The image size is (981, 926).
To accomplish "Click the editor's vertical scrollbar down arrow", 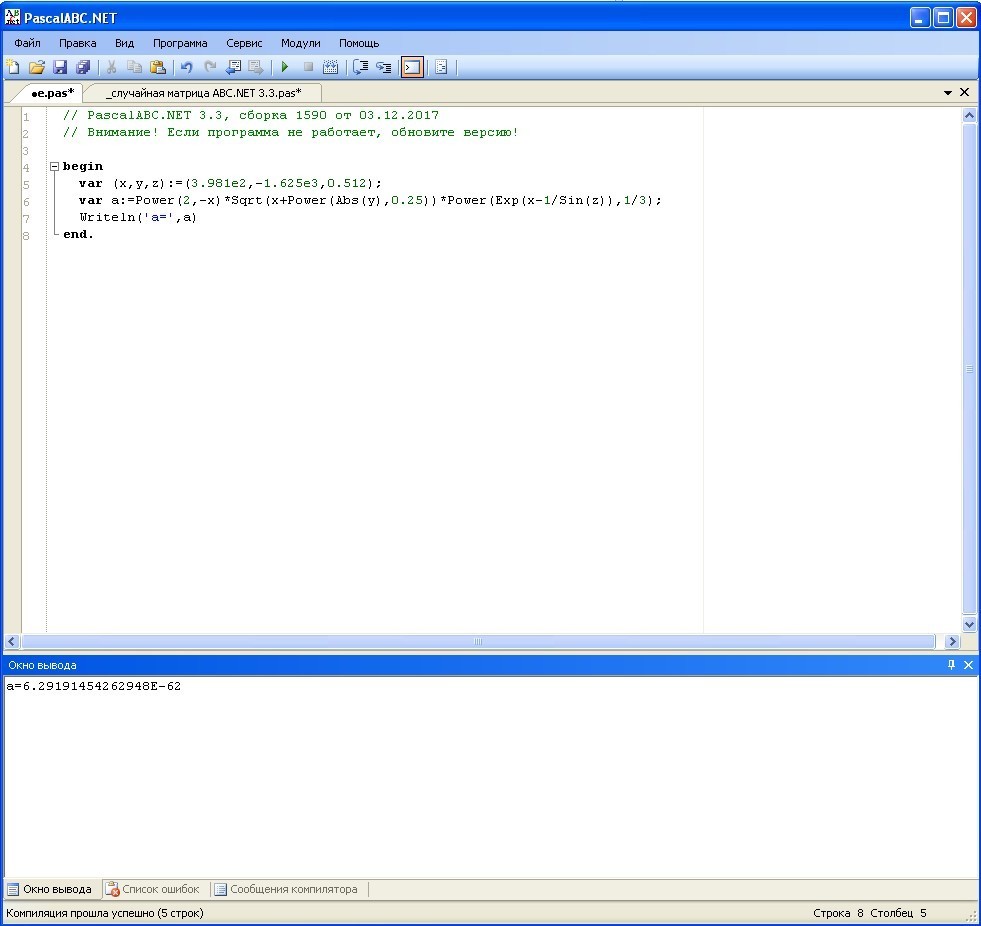I will [969, 624].
